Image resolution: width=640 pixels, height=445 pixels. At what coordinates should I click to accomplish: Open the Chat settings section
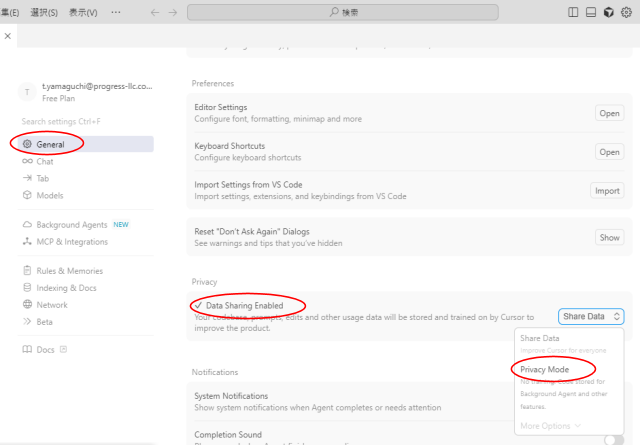[x=44, y=161]
